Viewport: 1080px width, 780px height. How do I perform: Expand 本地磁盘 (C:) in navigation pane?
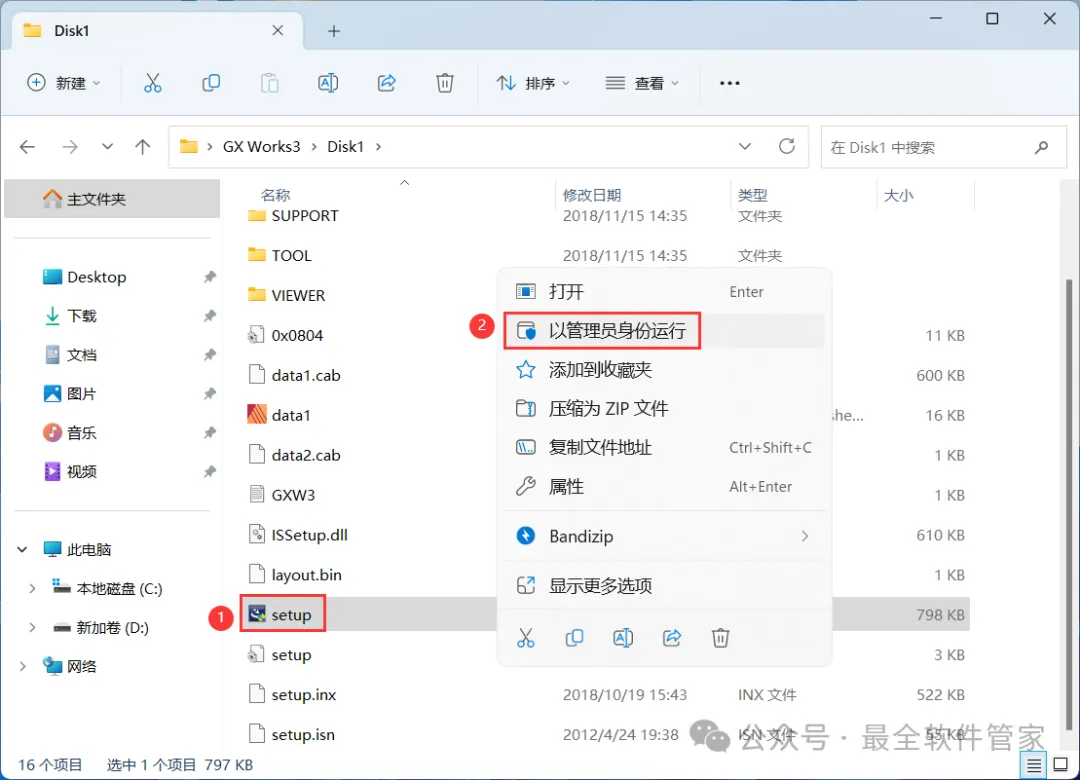point(32,588)
